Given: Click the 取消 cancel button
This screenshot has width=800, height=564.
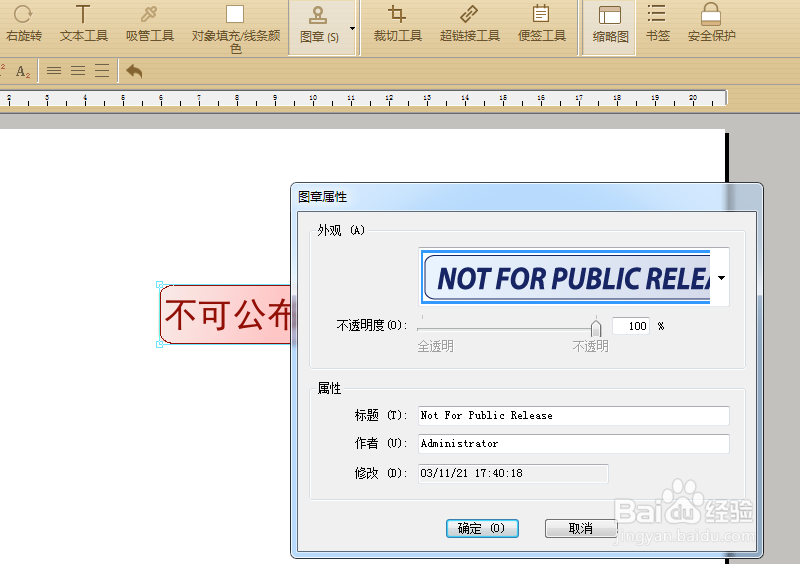Looking at the screenshot, I should 581,528.
